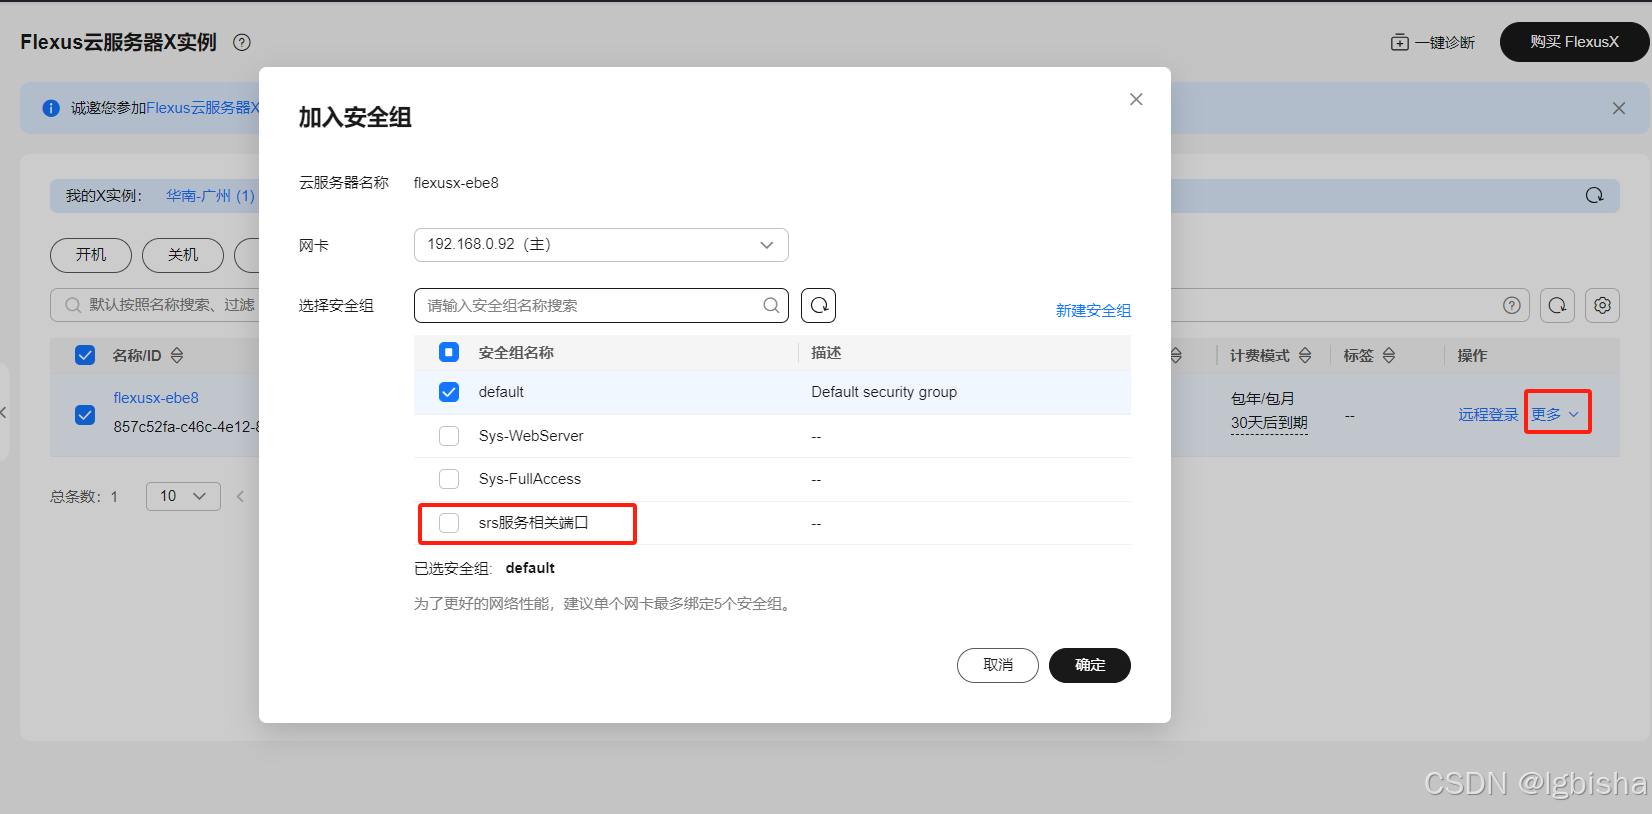
Task: Uncheck the flexusx-ebe8 instance row
Action: coord(85,414)
